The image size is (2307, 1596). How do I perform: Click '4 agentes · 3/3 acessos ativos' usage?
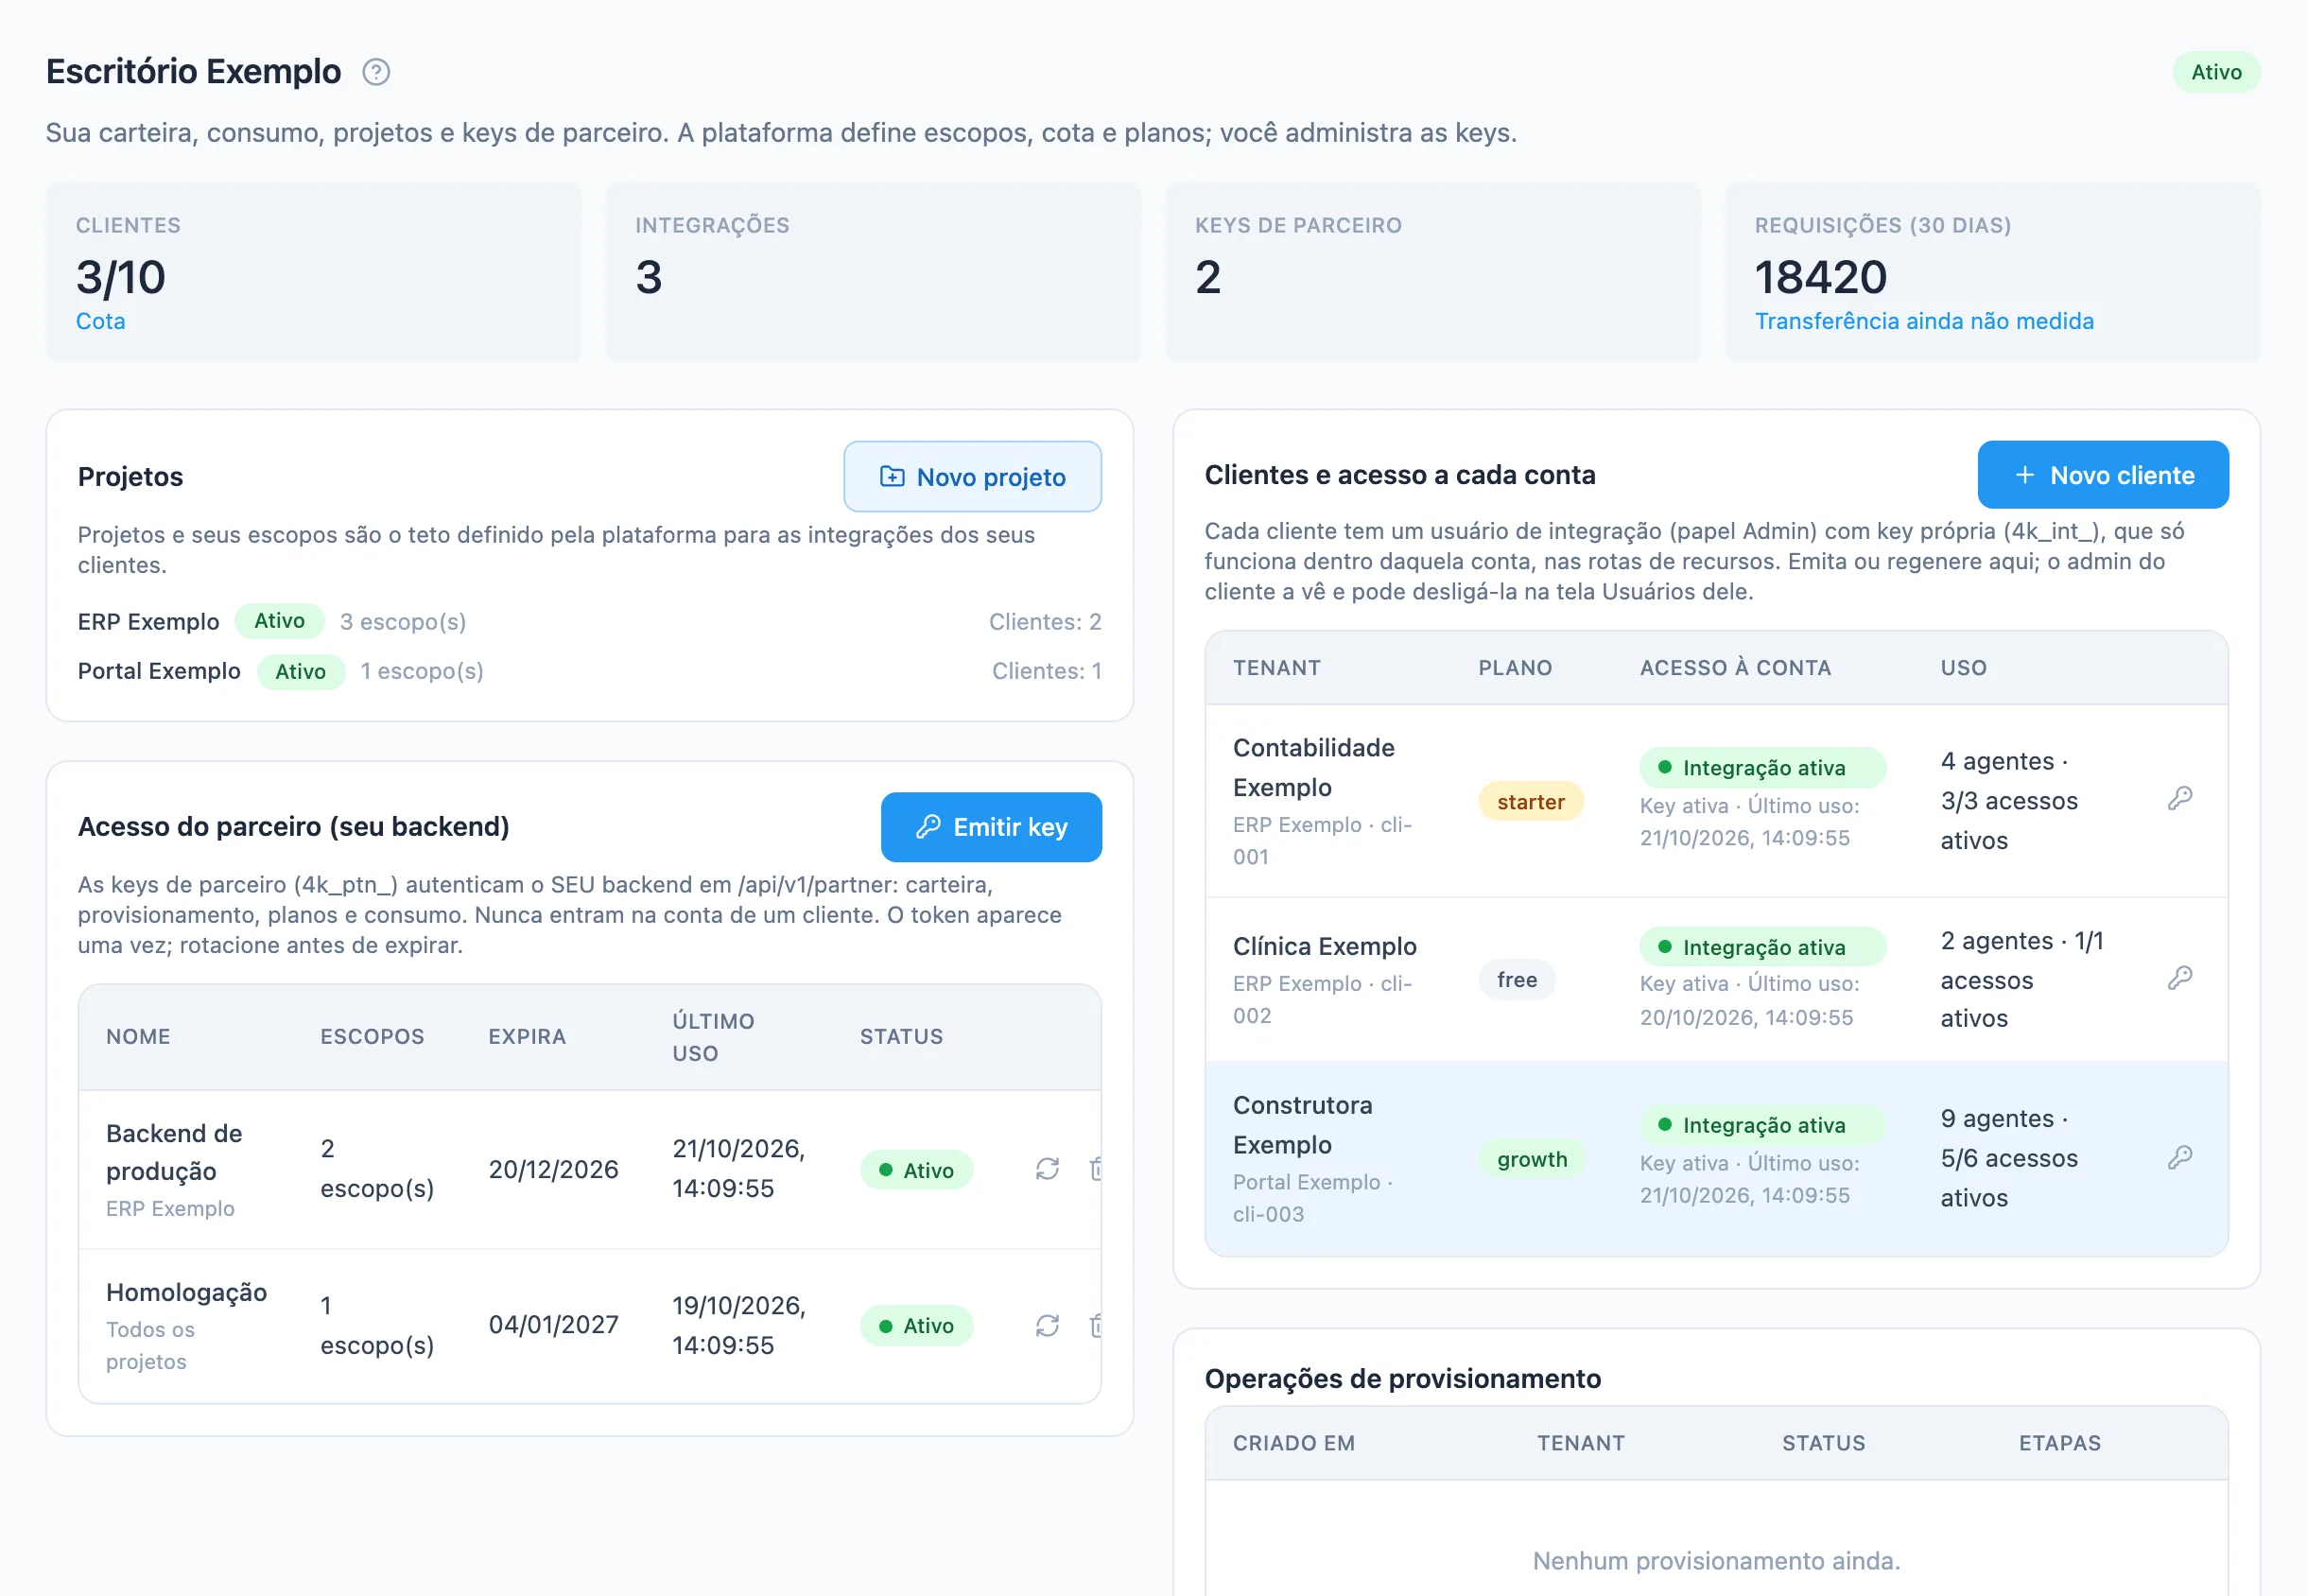point(2009,801)
